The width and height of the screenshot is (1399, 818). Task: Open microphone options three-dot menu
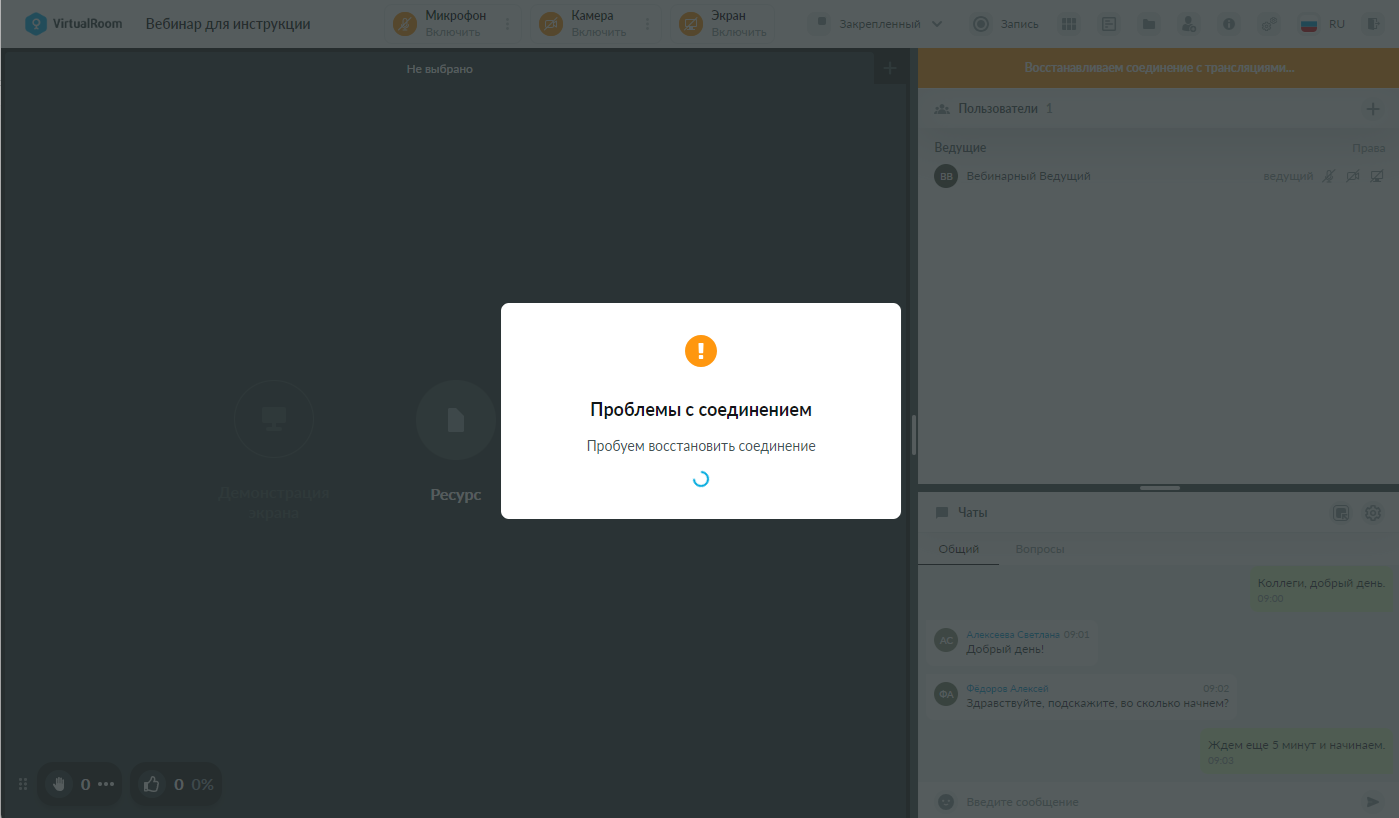tap(507, 24)
